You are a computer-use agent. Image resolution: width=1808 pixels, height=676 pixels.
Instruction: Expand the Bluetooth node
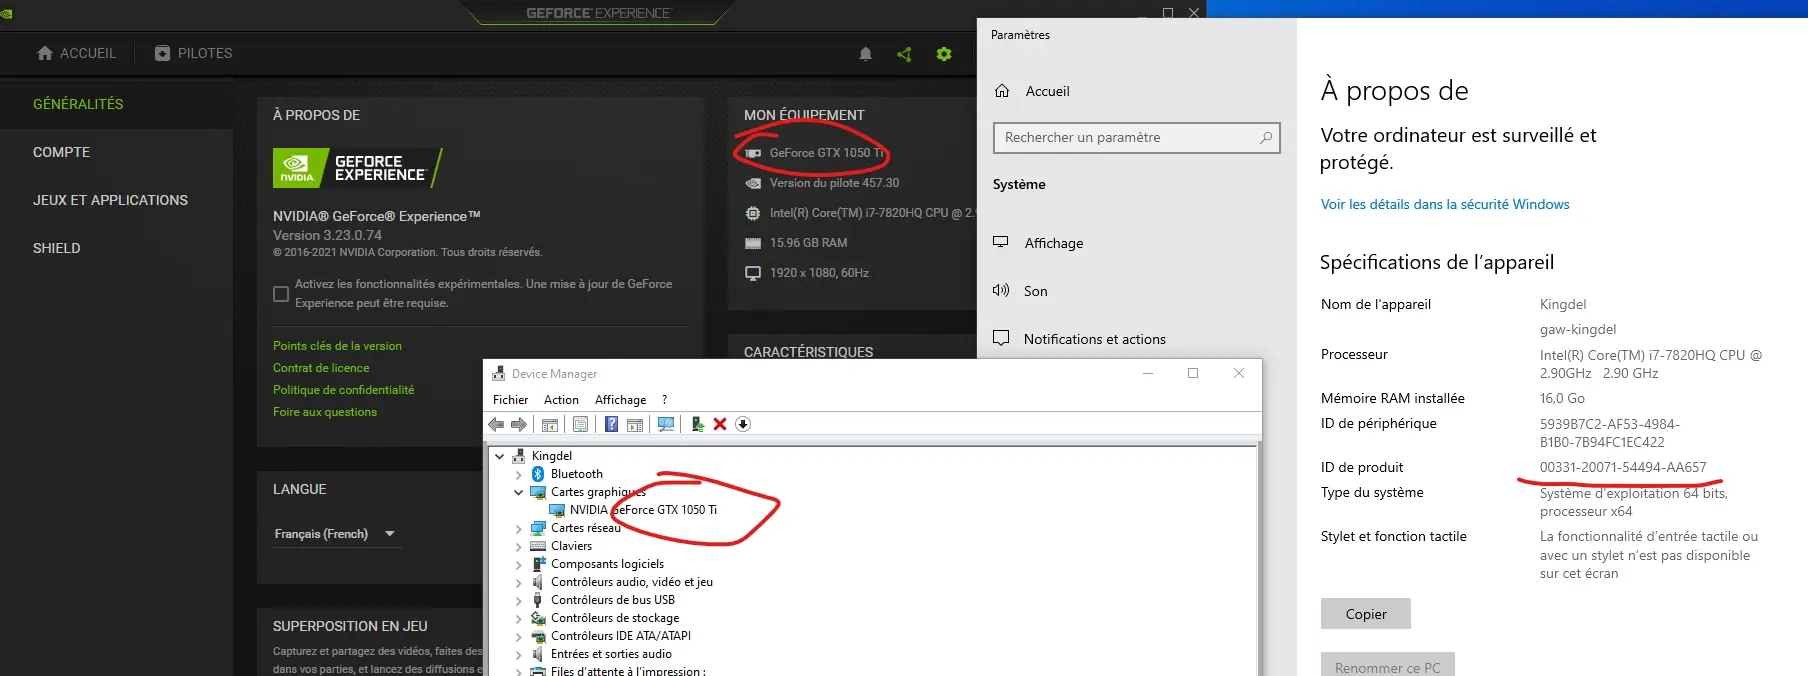pos(518,474)
